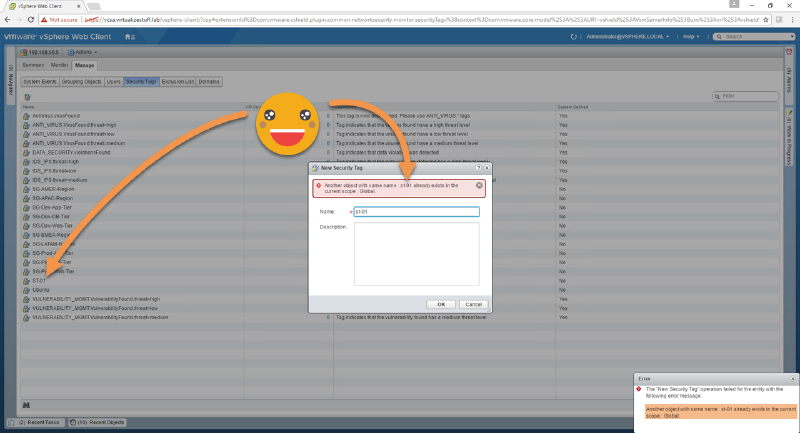Open help for New Security Tag dialog

tap(478, 168)
